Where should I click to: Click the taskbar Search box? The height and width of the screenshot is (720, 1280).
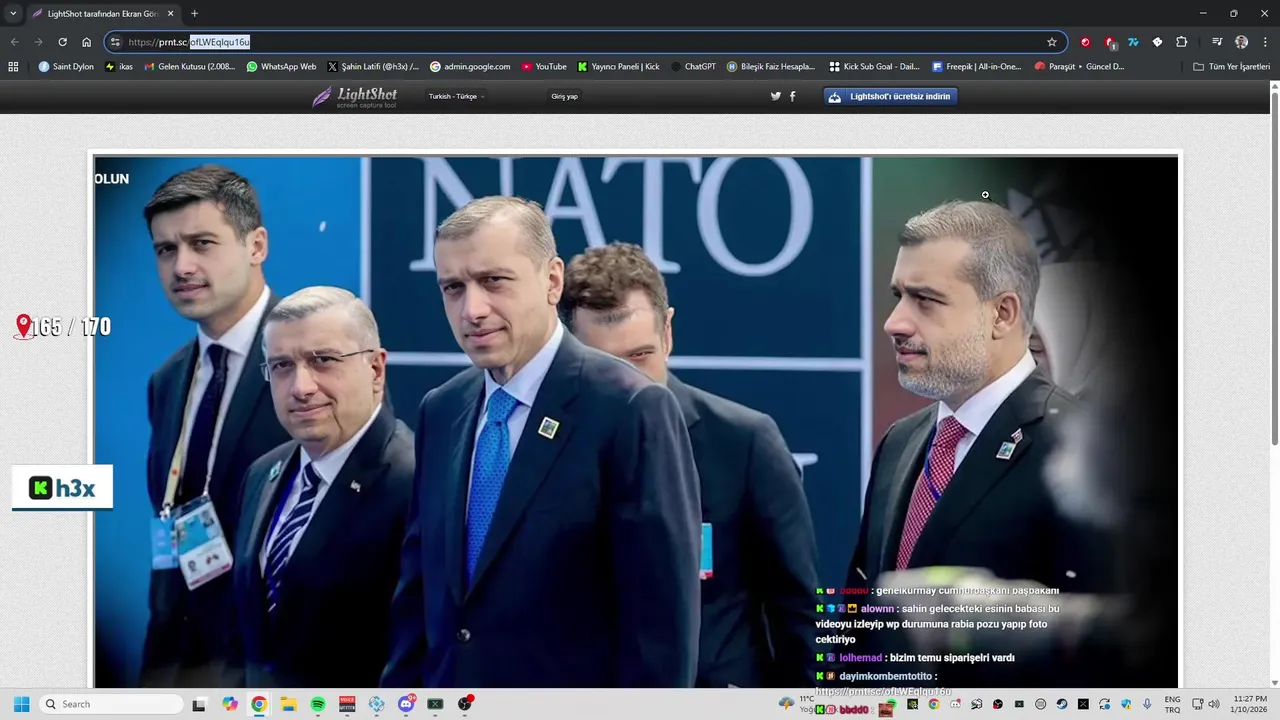[110, 704]
